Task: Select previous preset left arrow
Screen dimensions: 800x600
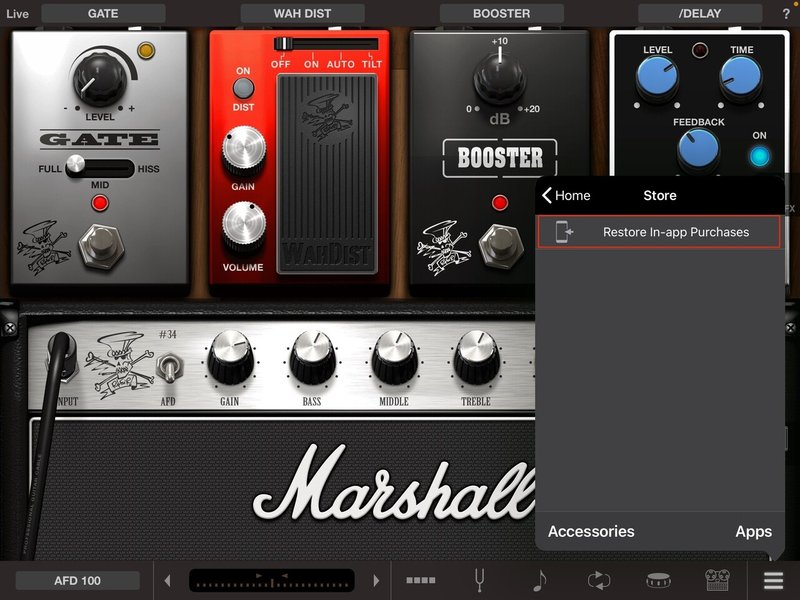Action: coord(168,580)
